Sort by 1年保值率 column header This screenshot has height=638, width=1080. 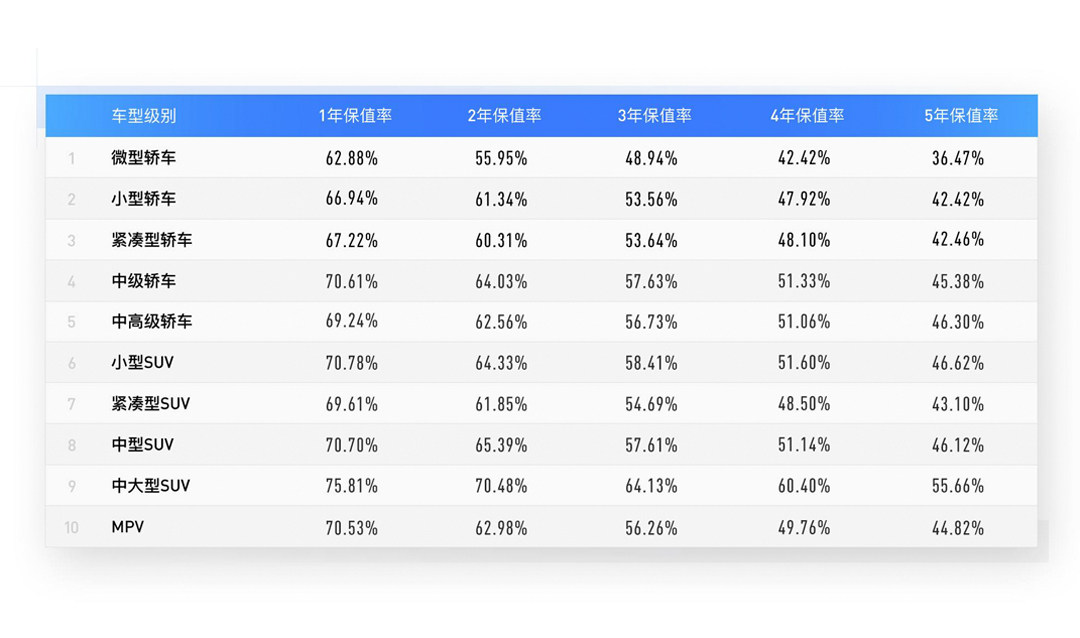[355, 116]
